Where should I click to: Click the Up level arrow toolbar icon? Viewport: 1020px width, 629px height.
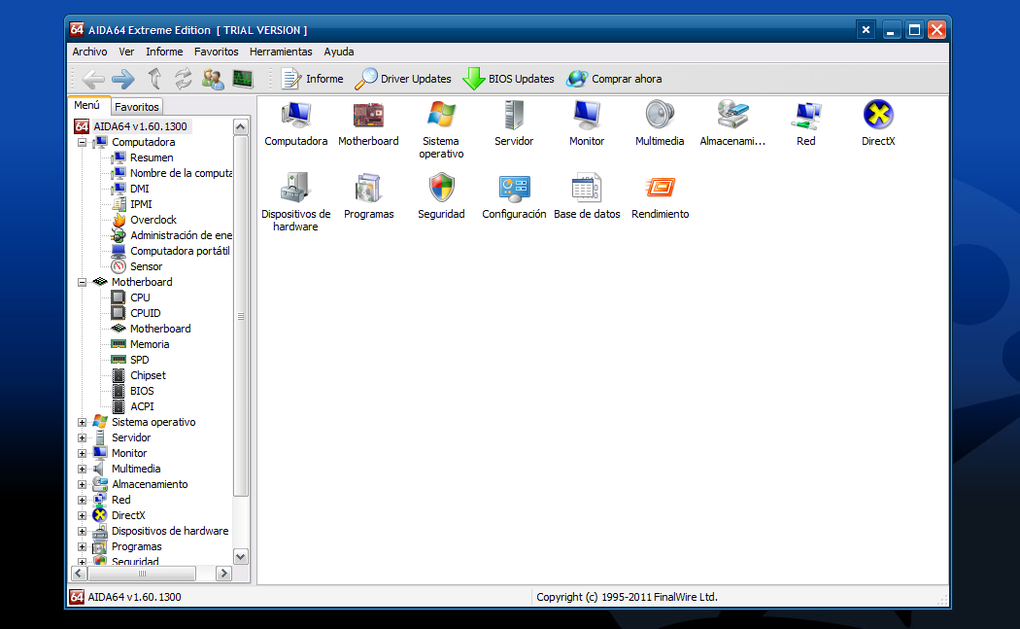point(154,79)
